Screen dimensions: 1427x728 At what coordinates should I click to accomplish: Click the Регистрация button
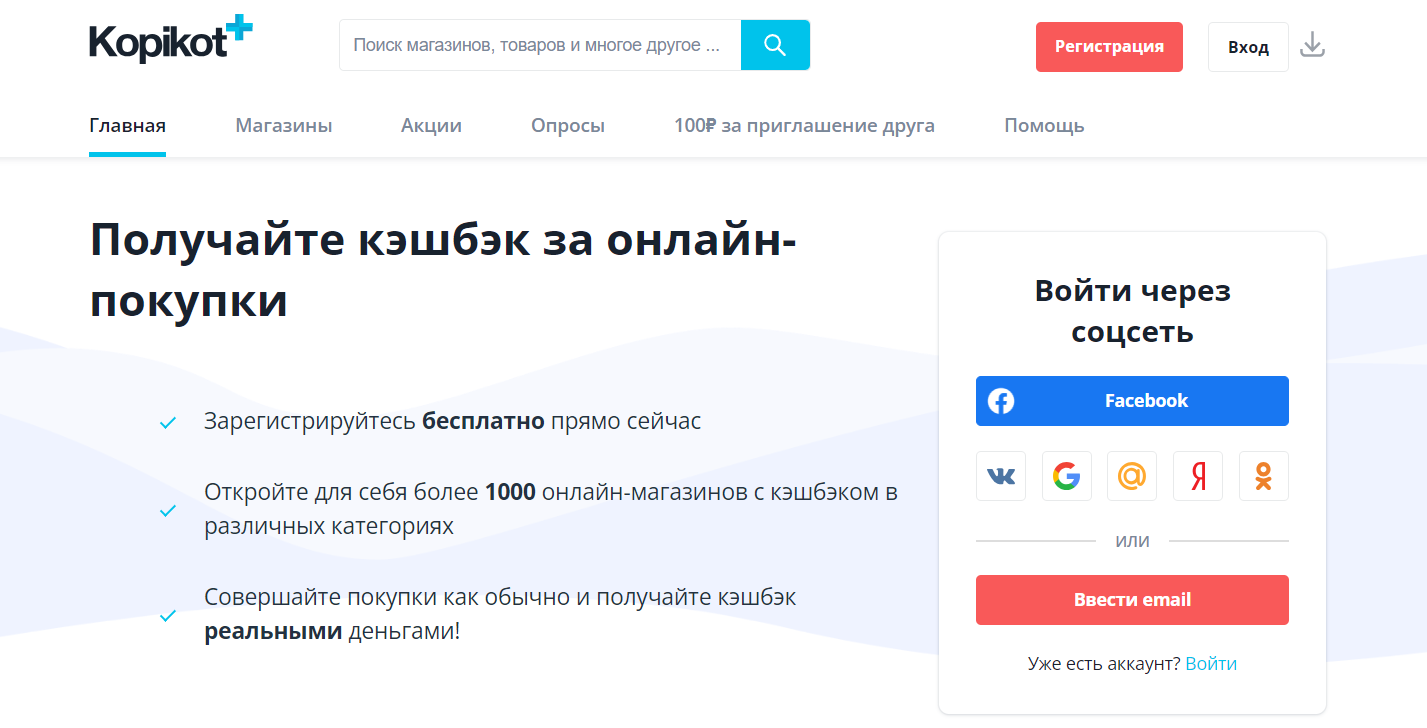coord(1109,47)
